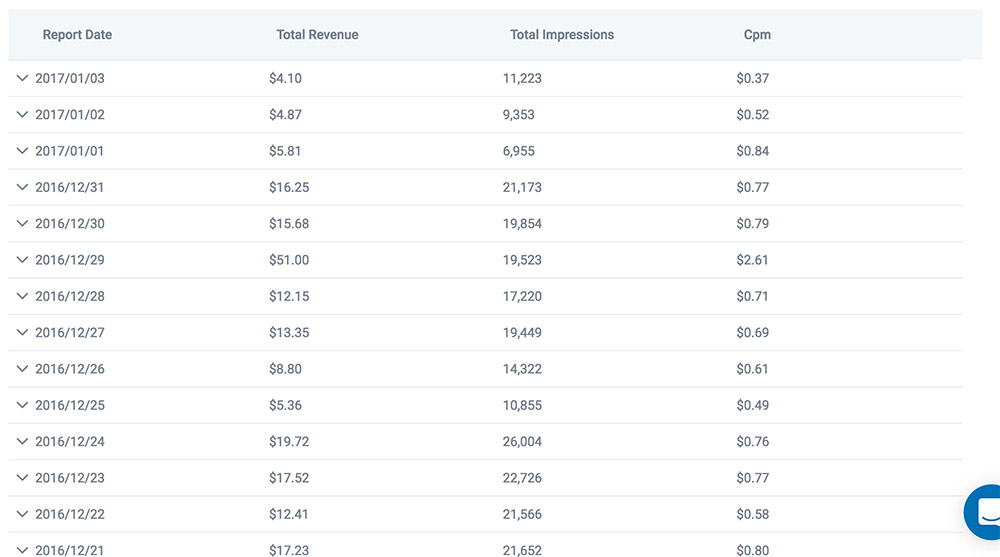Open the chat widget icon
Viewport: 1000px width, 557px height.
[x=985, y=513]
